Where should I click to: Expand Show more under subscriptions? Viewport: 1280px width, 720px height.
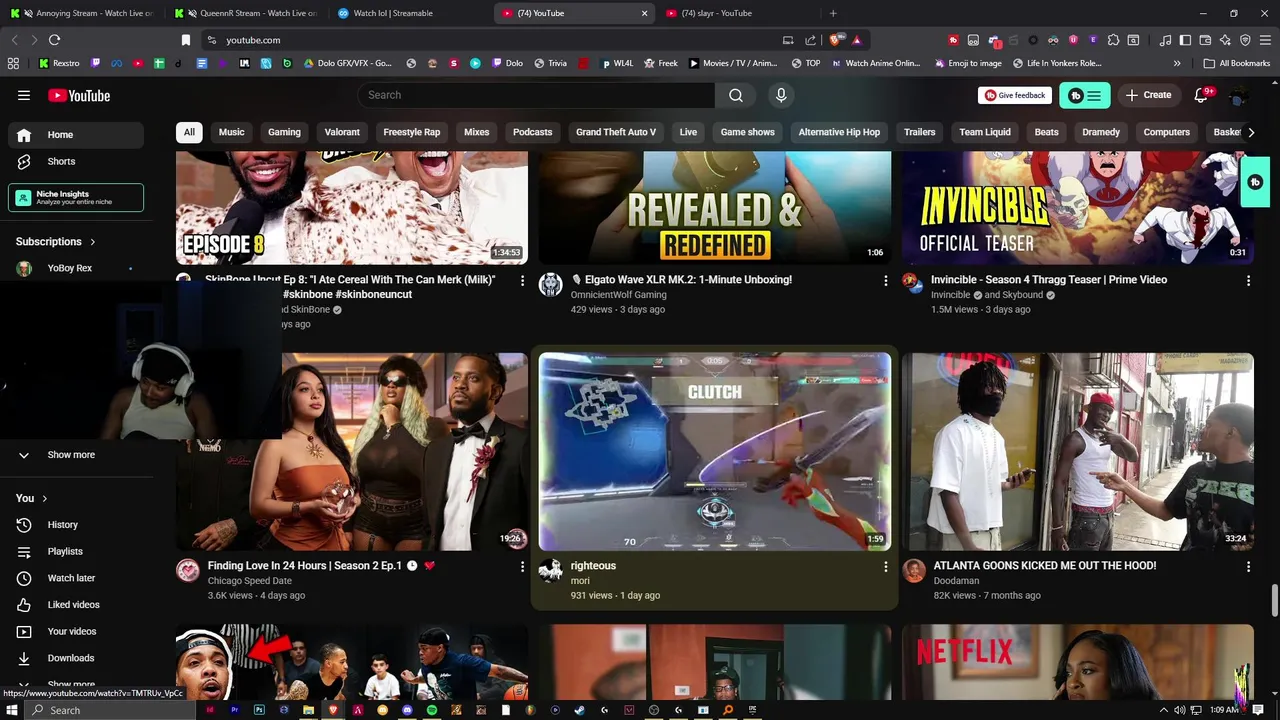pos(76,455)
